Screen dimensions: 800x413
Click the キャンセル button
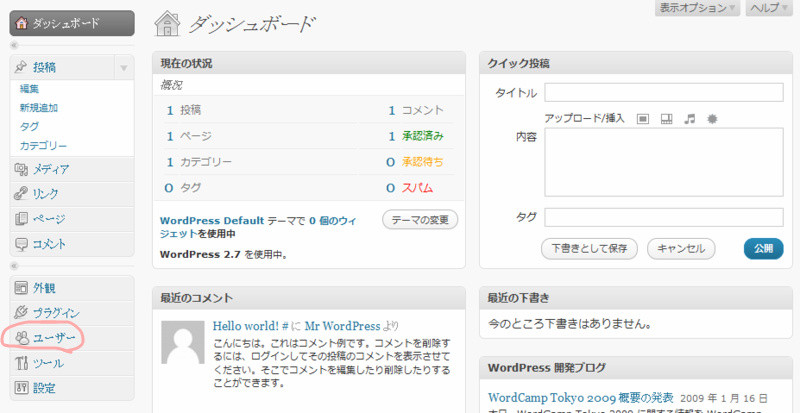tap(681, 249)
